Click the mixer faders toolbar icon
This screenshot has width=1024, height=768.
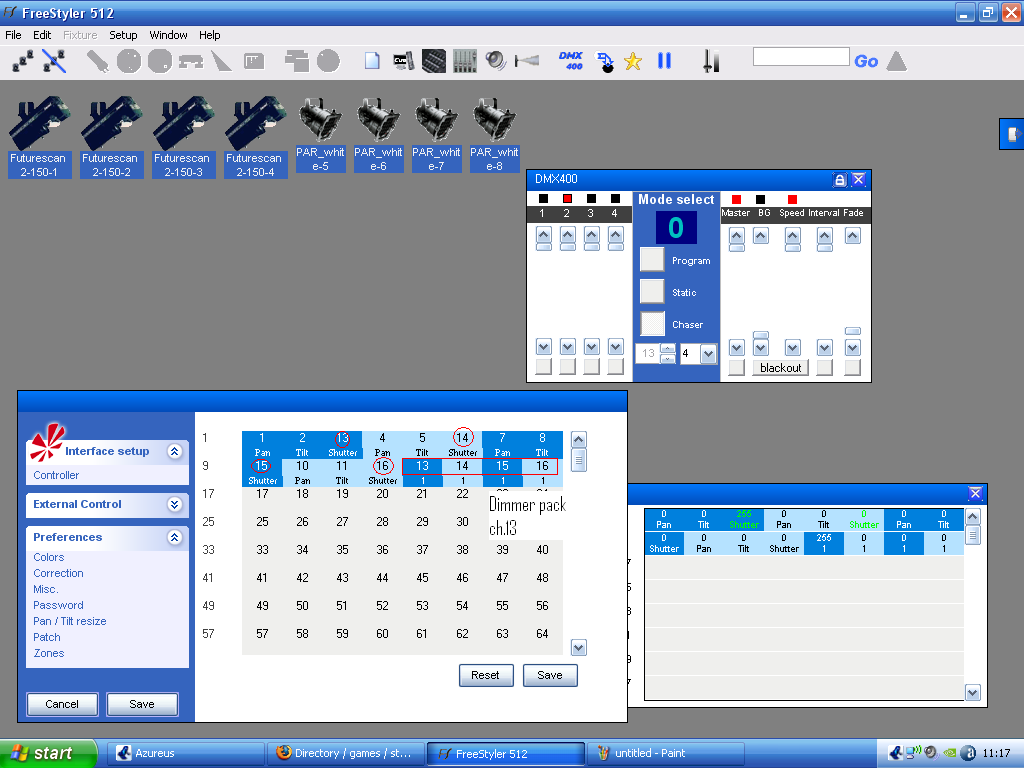[464, 61]
